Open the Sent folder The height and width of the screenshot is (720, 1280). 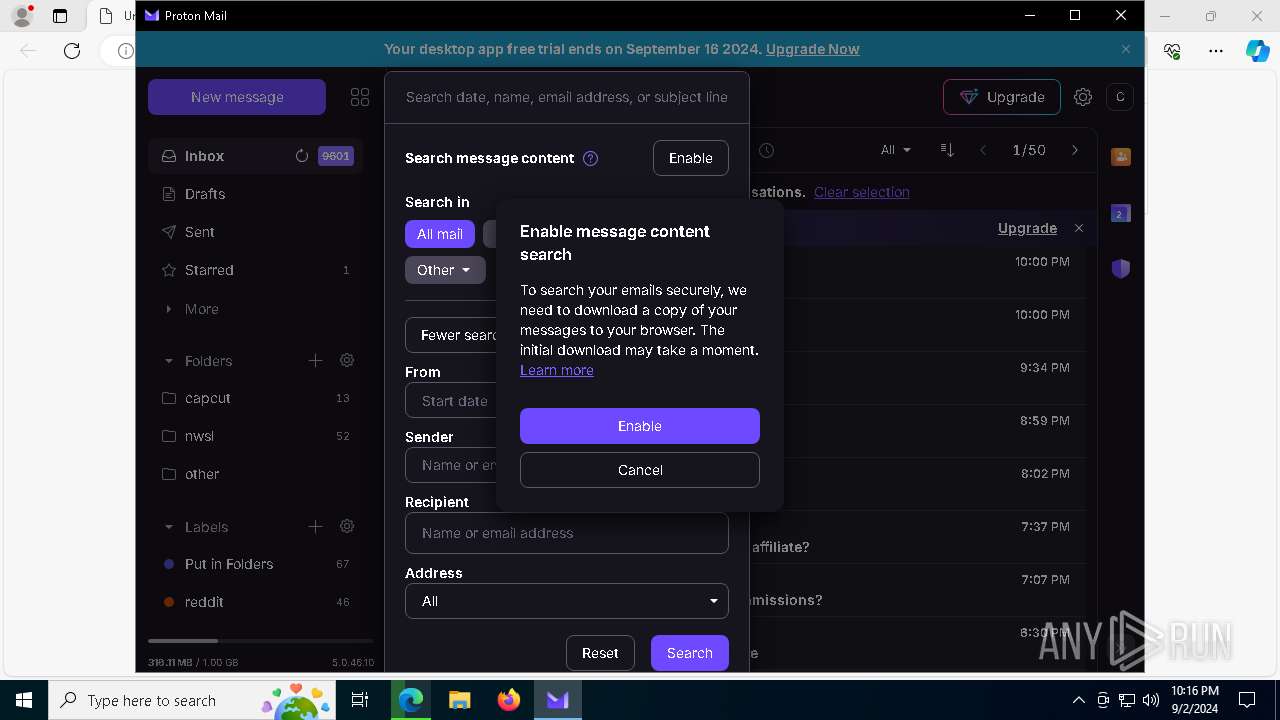click(x=255, y=232)
